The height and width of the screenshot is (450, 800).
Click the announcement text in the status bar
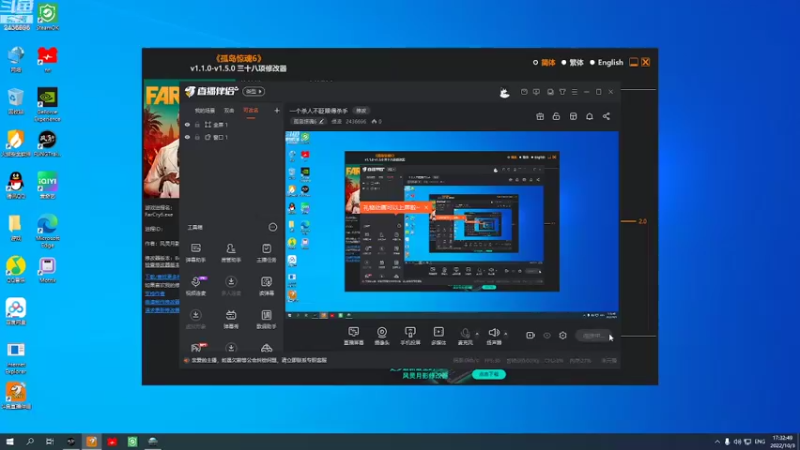click(x=259, y=360)
